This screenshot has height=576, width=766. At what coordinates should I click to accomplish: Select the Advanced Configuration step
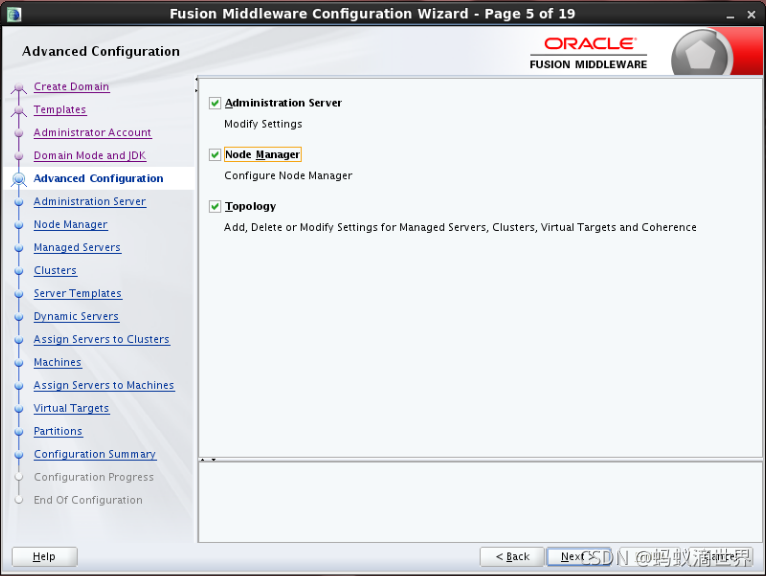(x=98, y=178)
